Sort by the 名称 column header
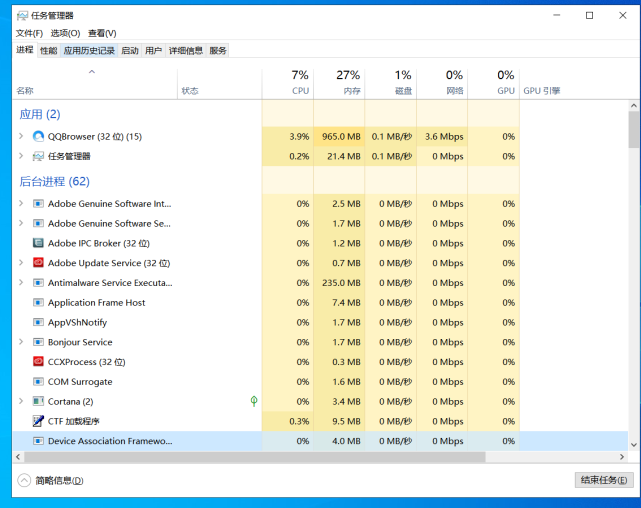The width and height of the screenshot is (641, 508). tap(95, 84)
